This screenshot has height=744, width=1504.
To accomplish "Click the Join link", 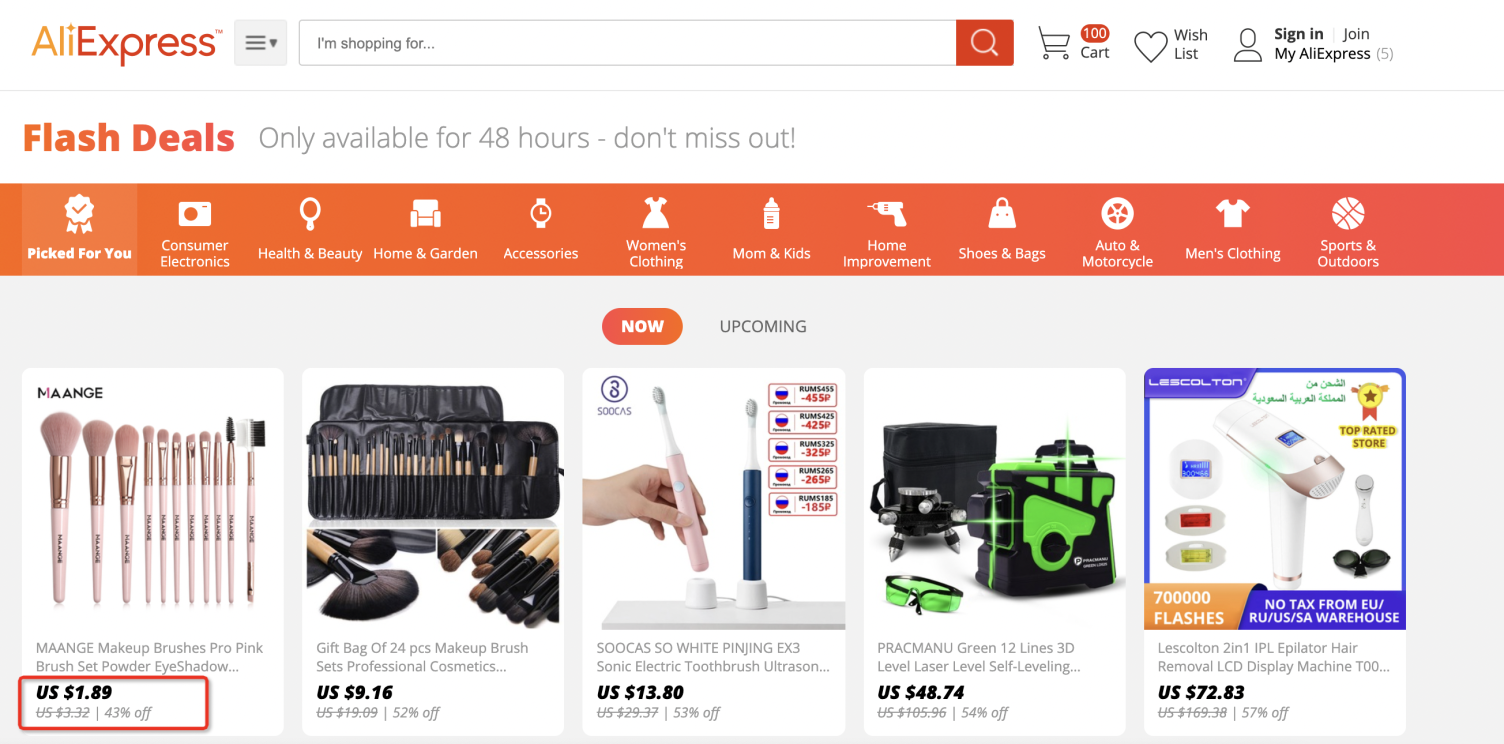I will [1356, 34].
